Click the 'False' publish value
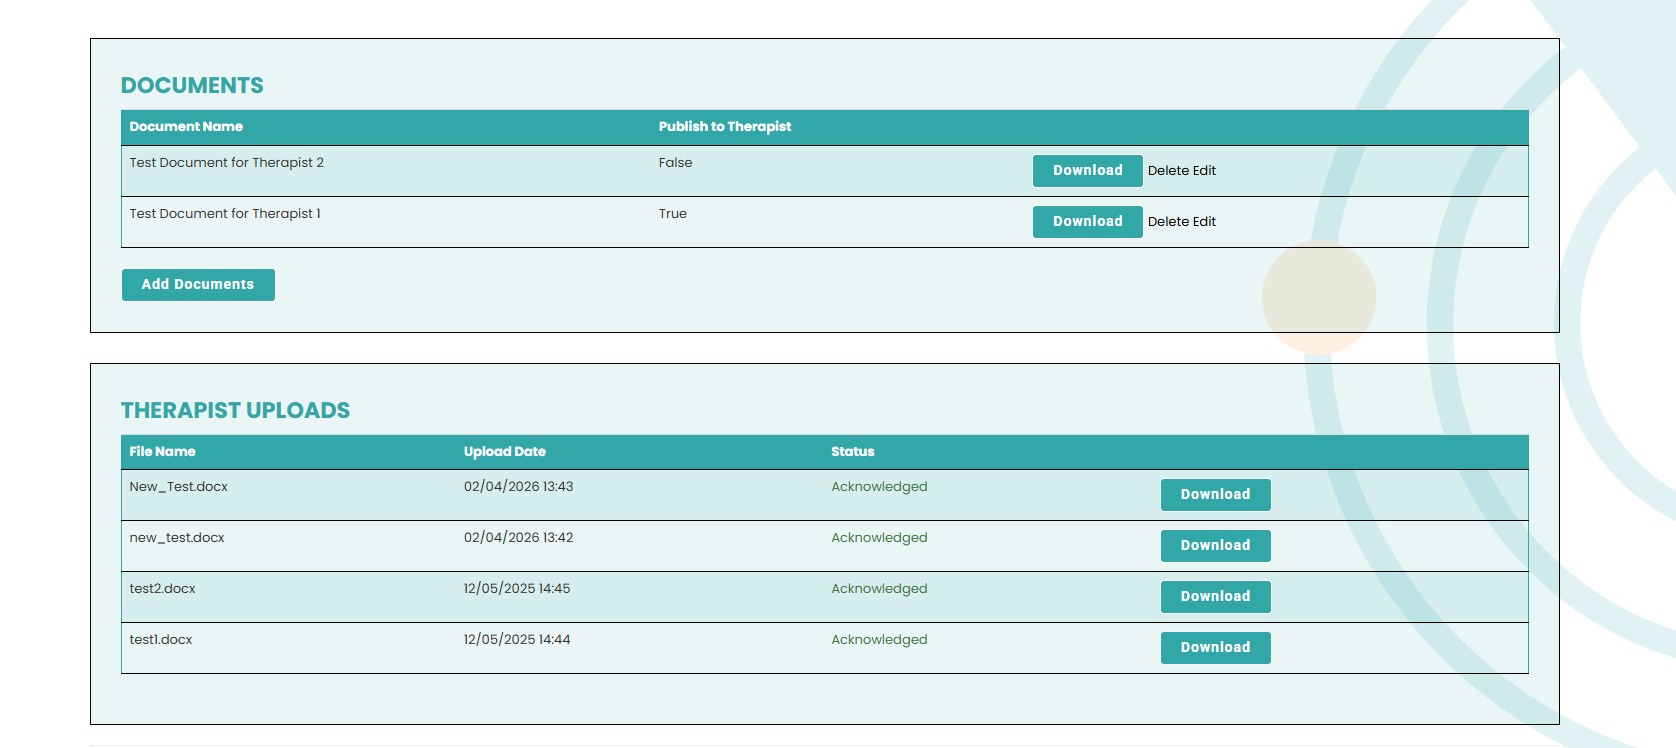Viewport: 1676px width, 748px height. point(675,163)
